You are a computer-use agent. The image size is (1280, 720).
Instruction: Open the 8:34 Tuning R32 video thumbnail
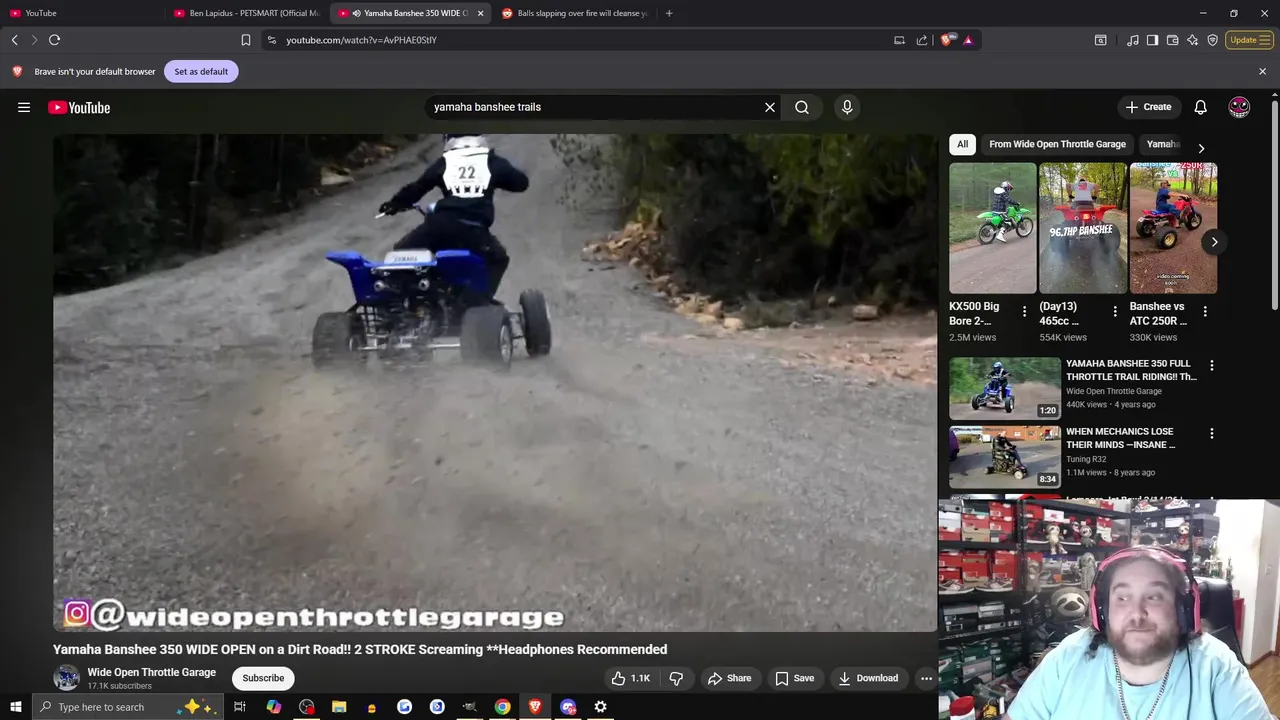(1005, 456)
